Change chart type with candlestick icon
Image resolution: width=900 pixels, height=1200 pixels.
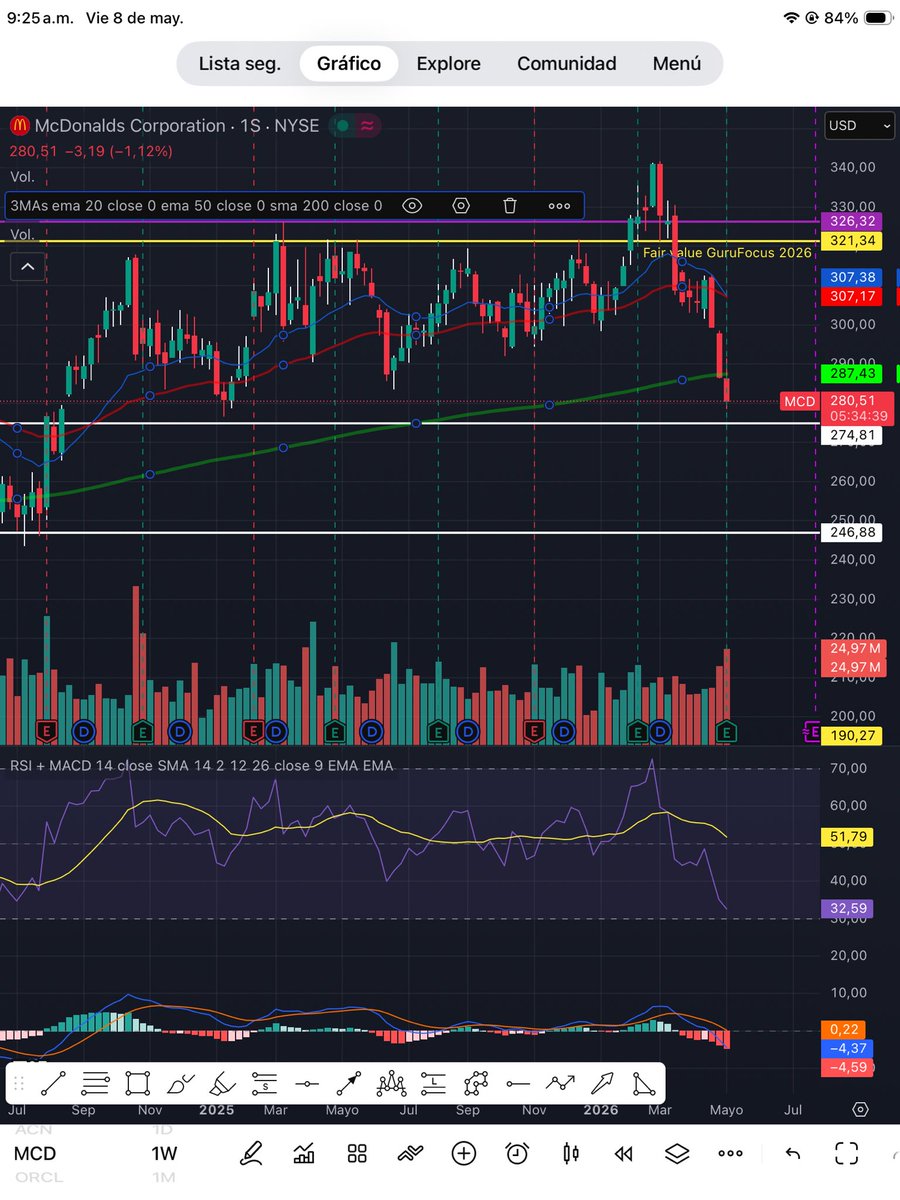click(x=571, y=1153)
